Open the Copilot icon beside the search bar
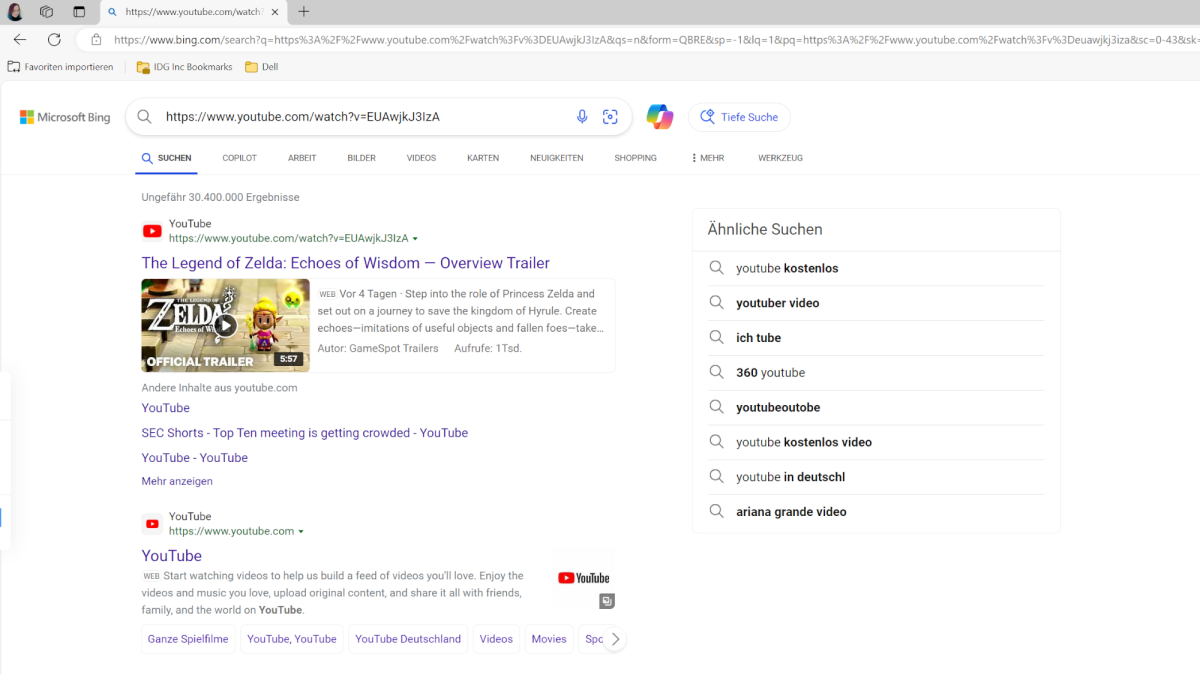The image size is (1200, 675). pos(659,116)
